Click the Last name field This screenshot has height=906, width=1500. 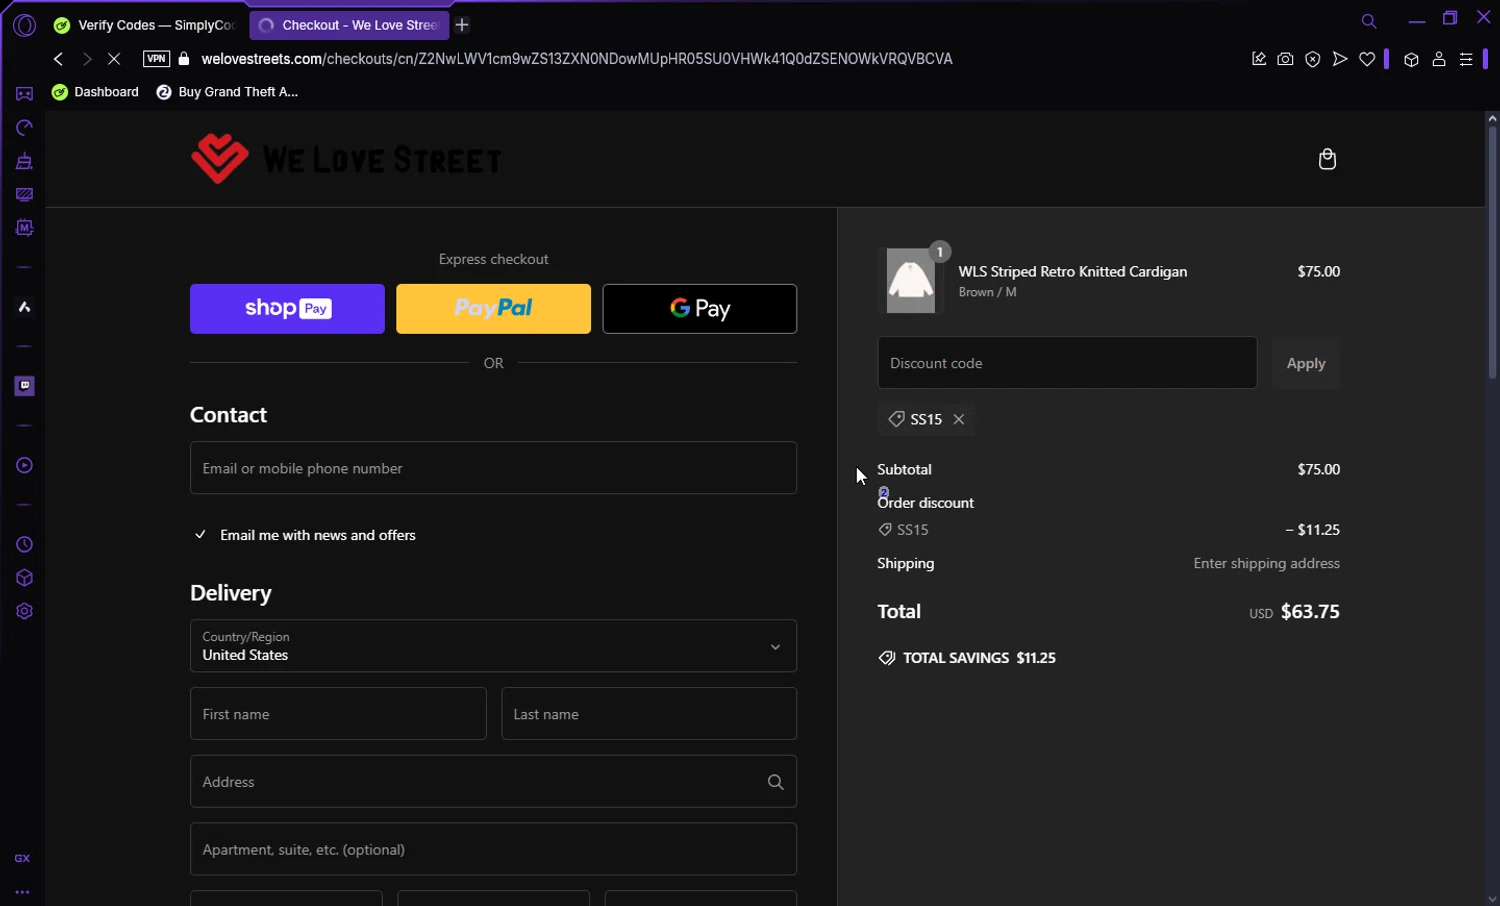649,714
